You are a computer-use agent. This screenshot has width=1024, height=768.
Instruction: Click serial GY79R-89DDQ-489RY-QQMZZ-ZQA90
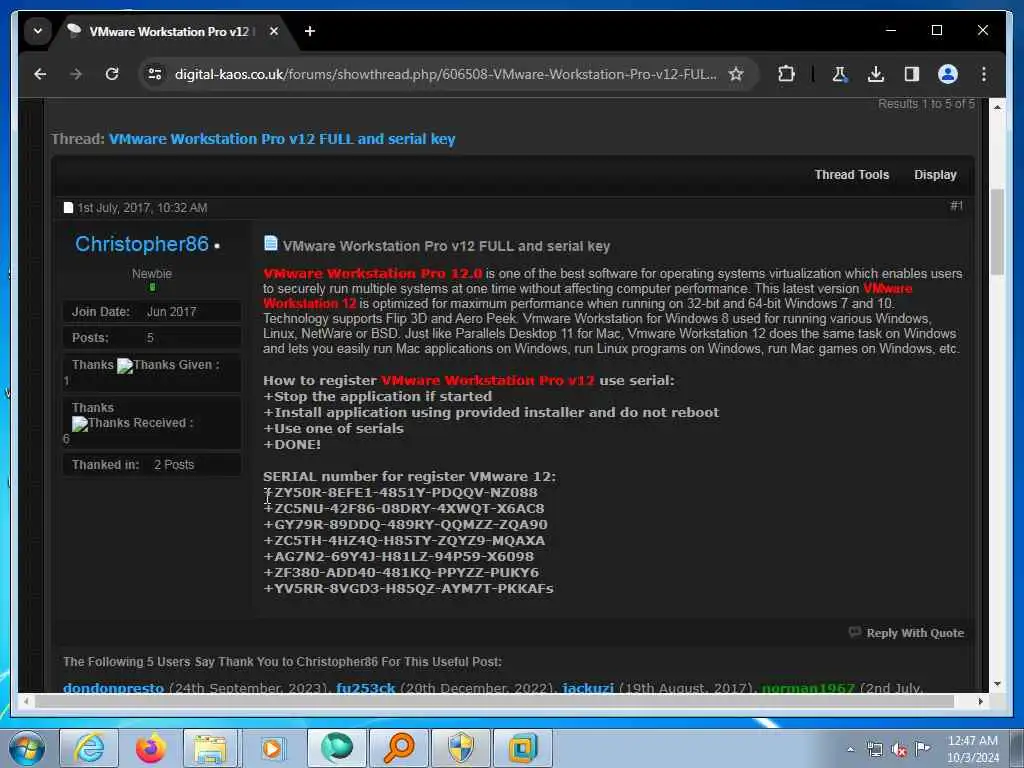tap(411, 524)
